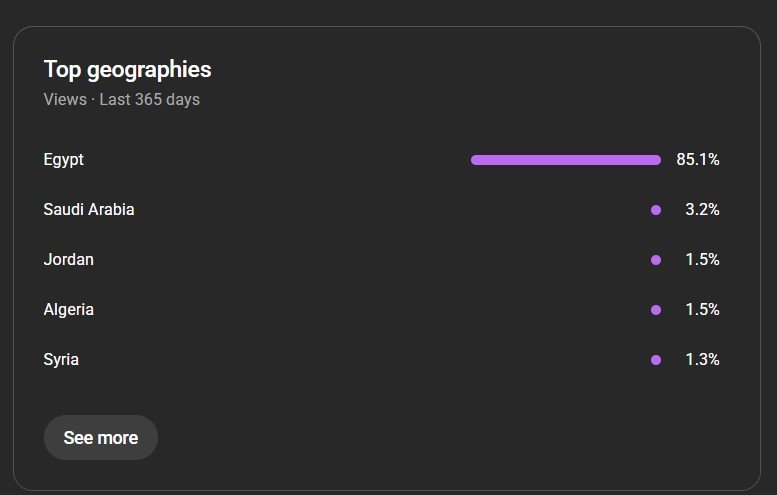777x495 pixels.
Task: Select the Syria country label
Action: pos(61,360)
